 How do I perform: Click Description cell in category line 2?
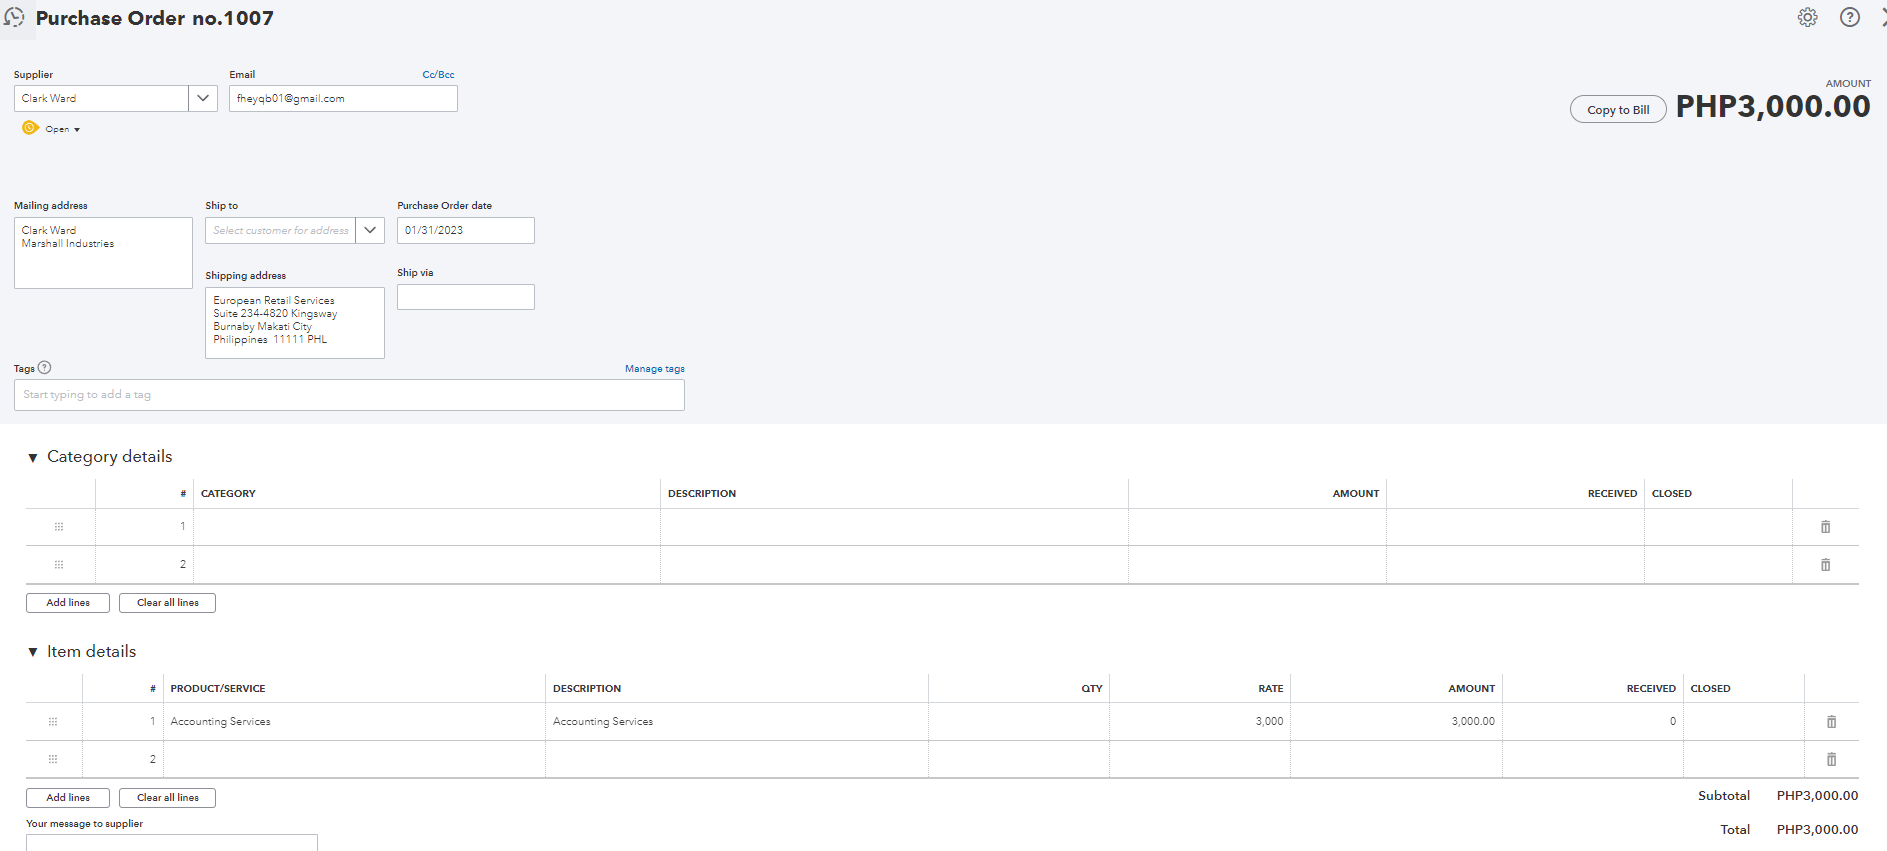pos(894,565)
